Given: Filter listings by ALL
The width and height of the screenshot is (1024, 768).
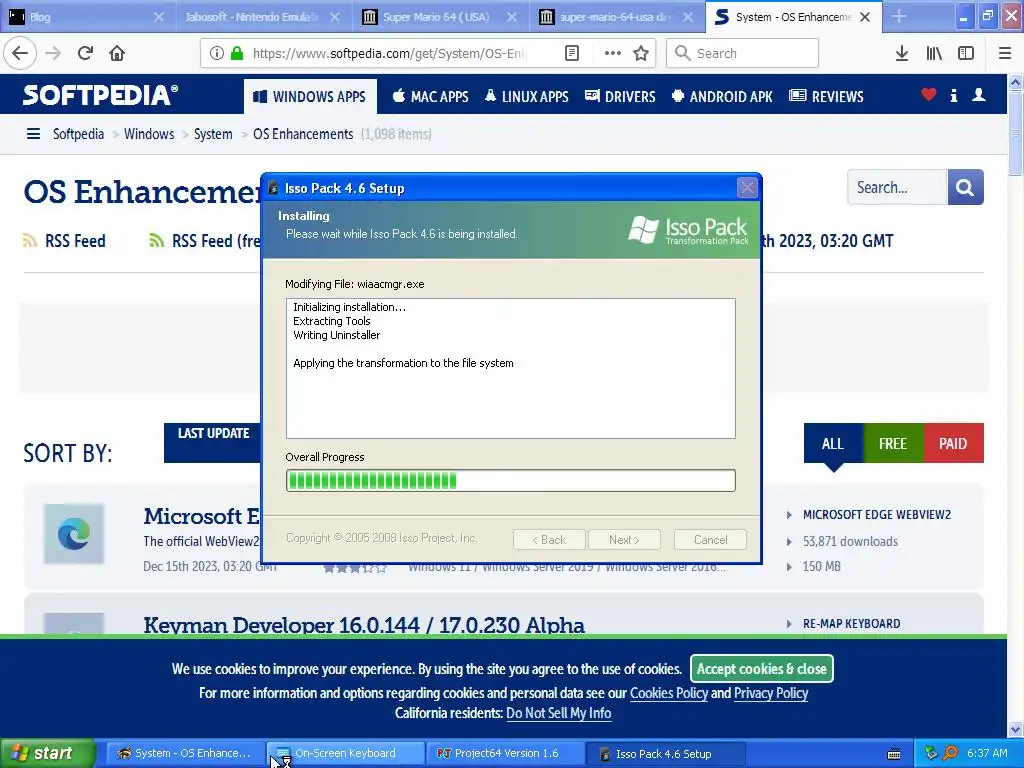Looking at the screenshot, I should [833, 443].
